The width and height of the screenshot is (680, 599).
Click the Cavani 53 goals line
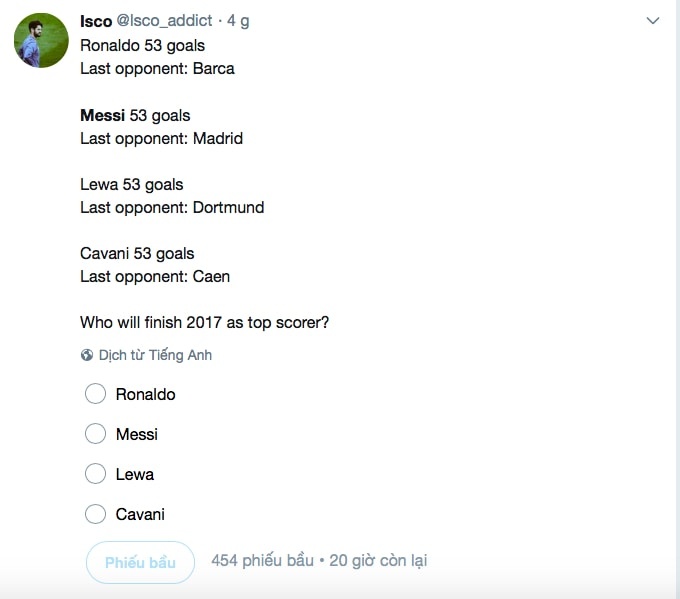point(137,253)
